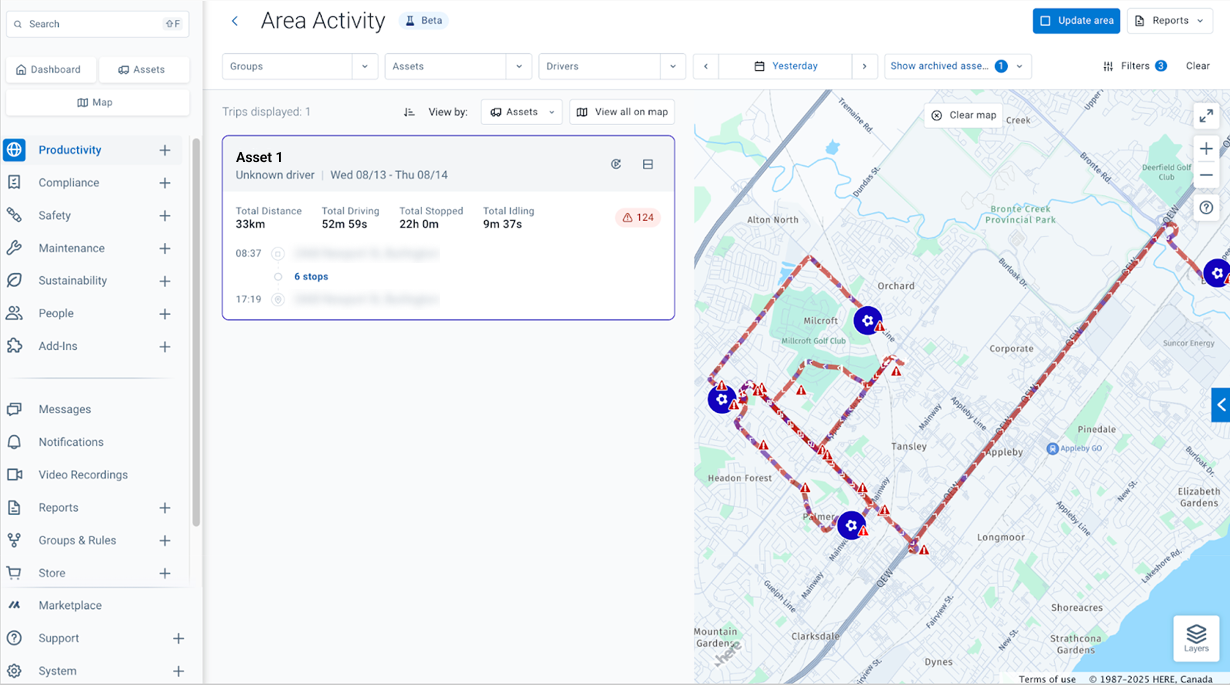Switch to the Dashboard tab
1230x685 pixels.
(50, 69)
